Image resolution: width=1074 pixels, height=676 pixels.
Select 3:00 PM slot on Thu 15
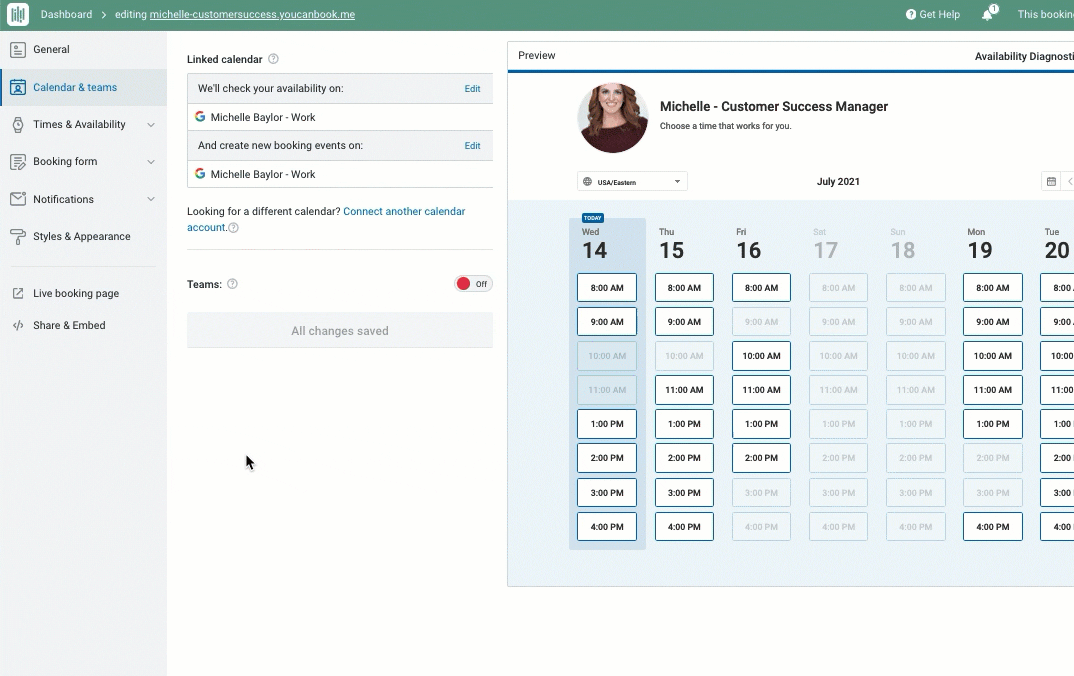pos(684,492)
